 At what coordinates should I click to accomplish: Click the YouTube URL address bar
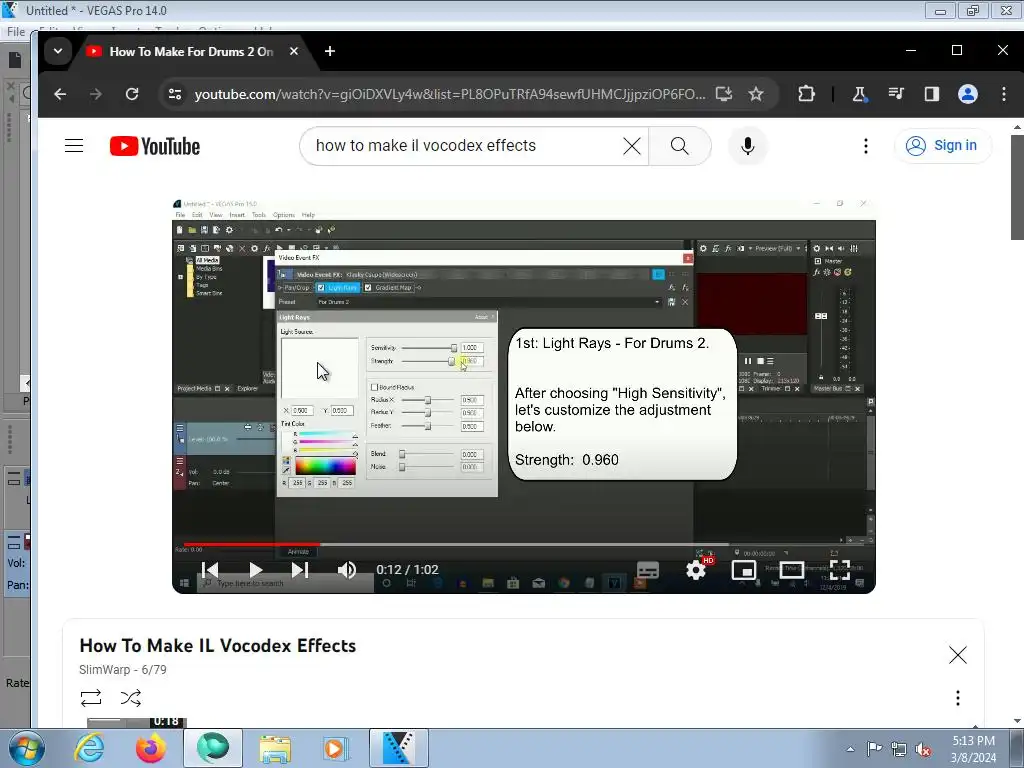pos(449,94)
